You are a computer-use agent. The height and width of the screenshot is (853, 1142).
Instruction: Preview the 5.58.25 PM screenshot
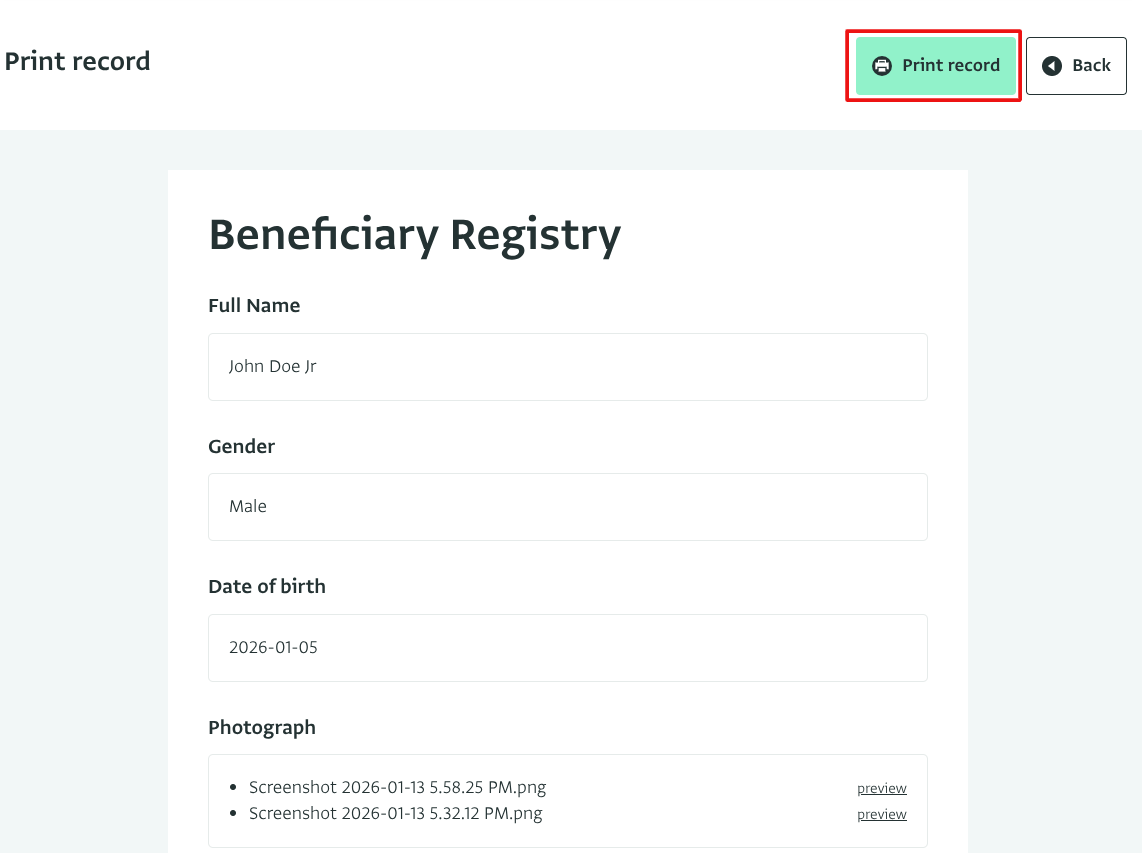coord(881,788)
